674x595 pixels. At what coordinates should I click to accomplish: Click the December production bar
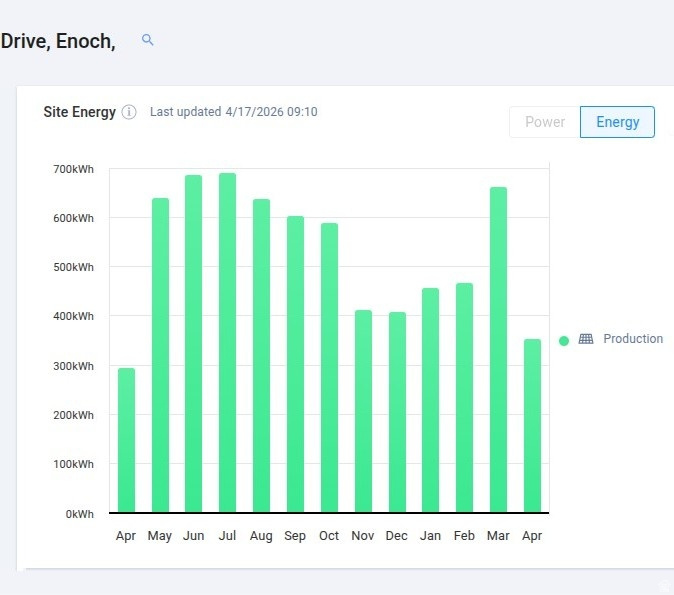coord(397,412)
